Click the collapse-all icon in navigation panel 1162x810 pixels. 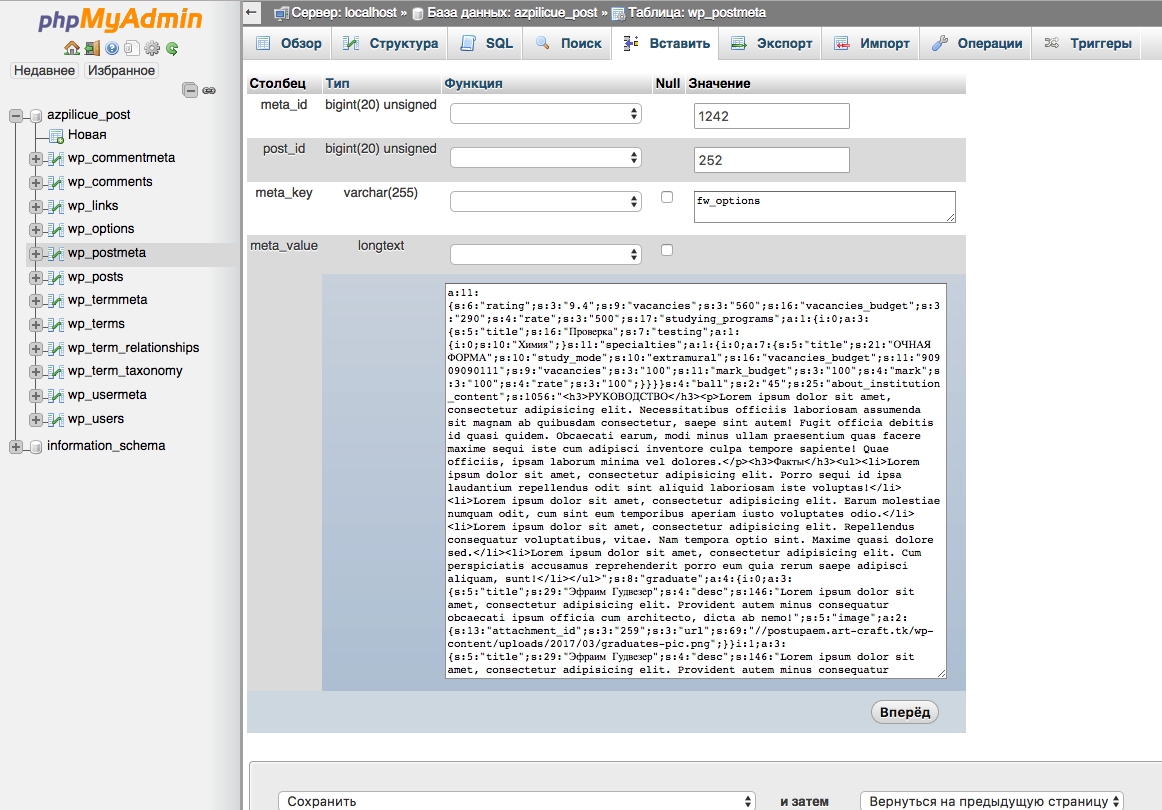[x=190, y=90]
